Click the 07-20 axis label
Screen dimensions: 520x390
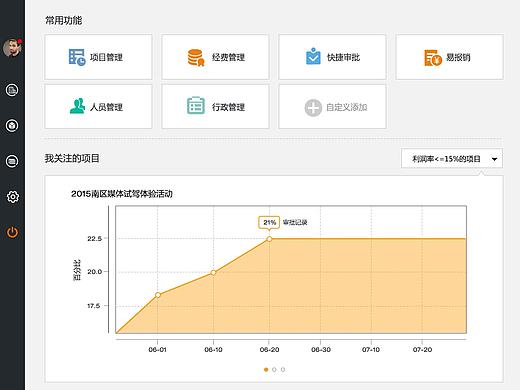pos(422,349)
